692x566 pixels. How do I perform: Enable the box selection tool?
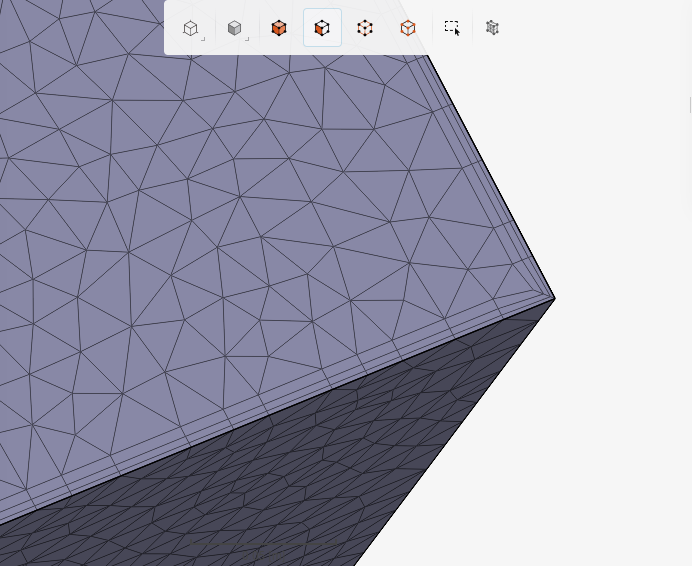[452, 28]
